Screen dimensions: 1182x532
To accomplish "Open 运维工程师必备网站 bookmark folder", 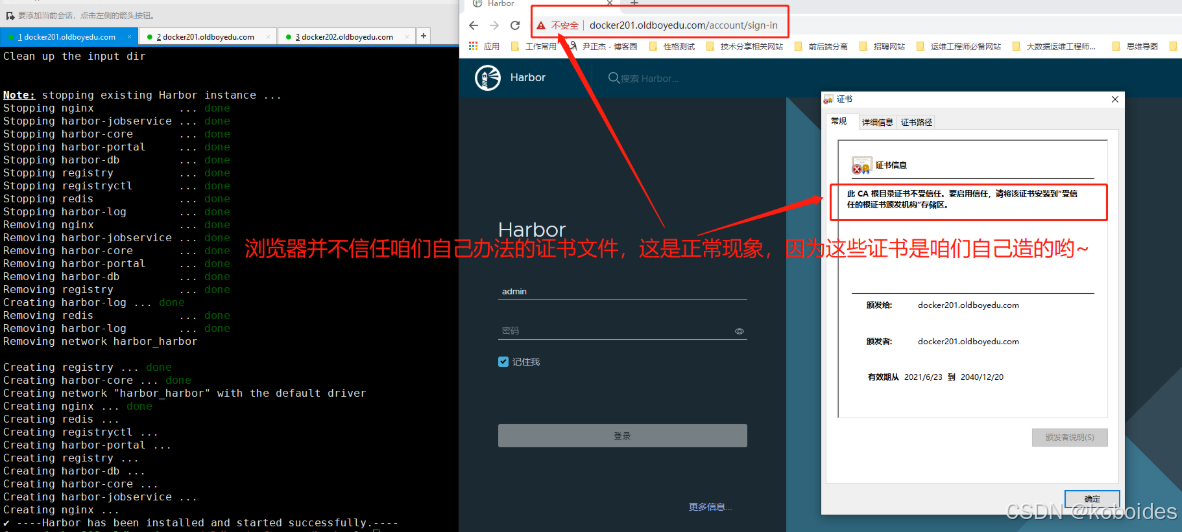I will pyautogui.click(x=958, y=46).
